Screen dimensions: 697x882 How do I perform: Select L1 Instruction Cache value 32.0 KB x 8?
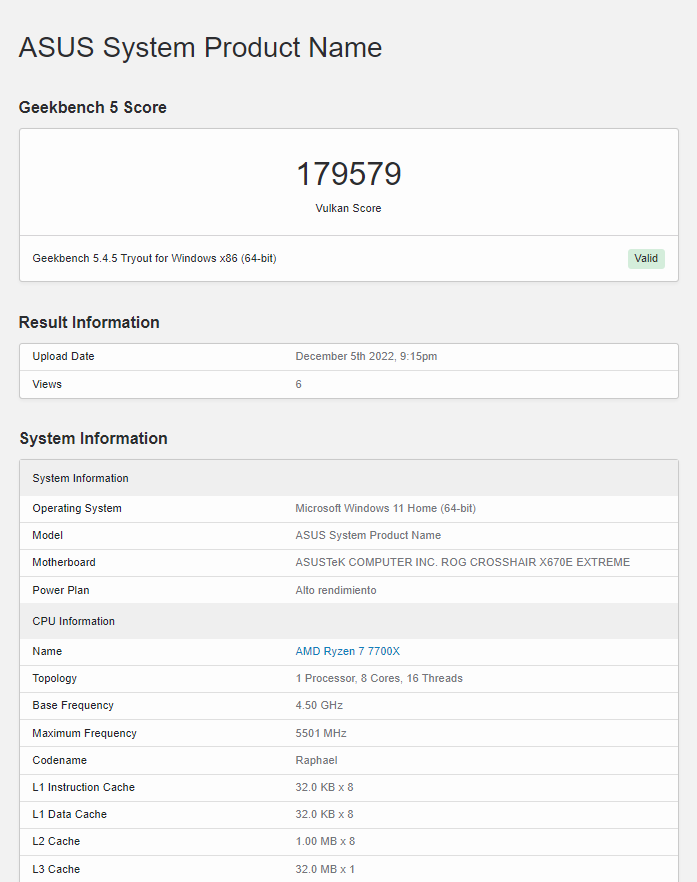point(324,787)
